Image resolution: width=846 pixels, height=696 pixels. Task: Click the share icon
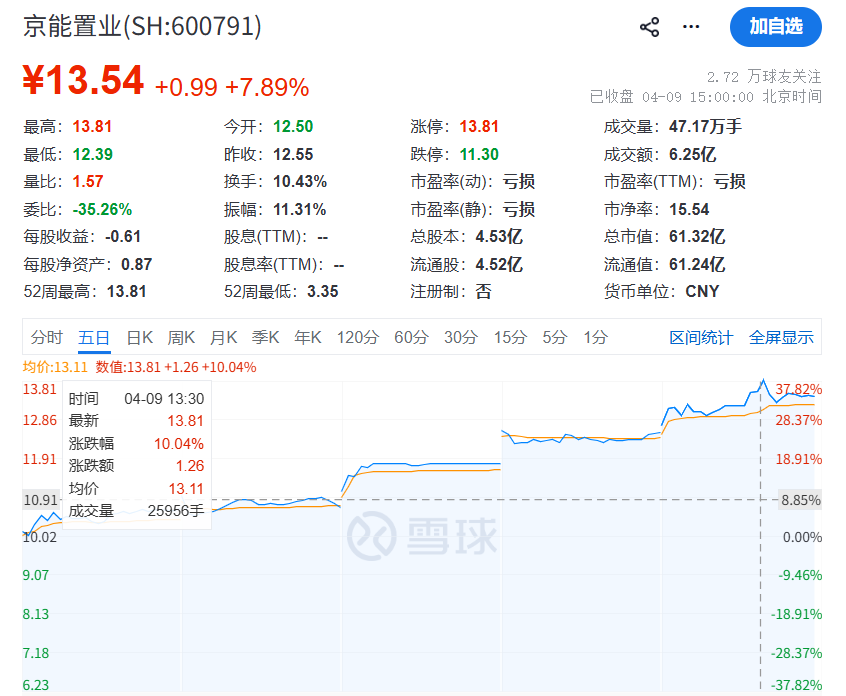(649, 27)
